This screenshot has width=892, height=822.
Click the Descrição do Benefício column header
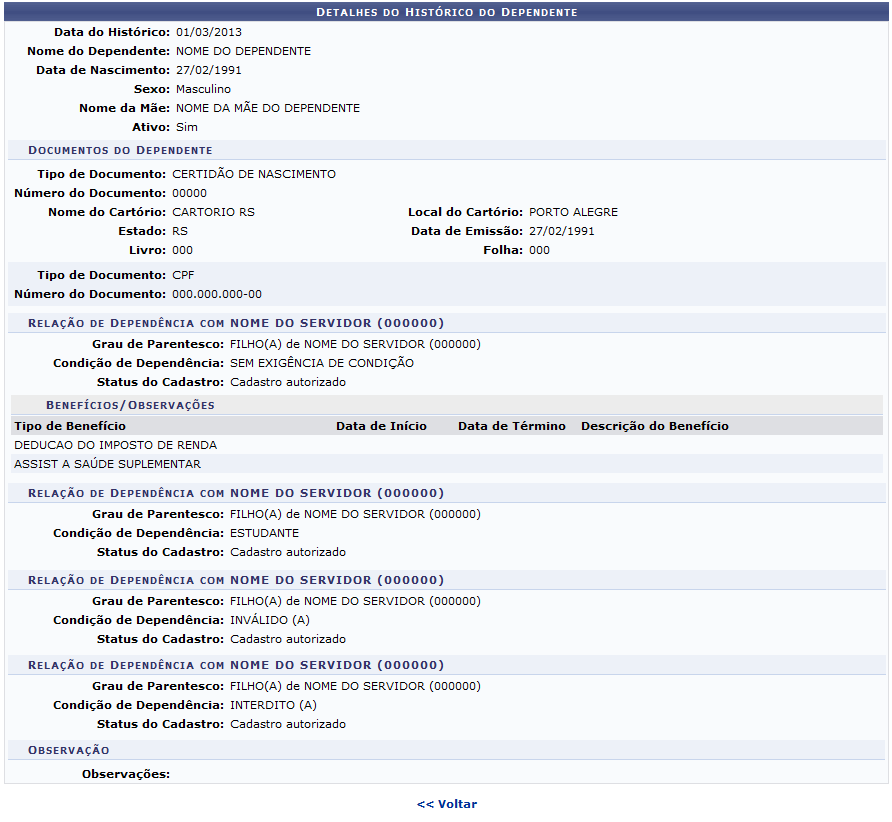(654, 426)
